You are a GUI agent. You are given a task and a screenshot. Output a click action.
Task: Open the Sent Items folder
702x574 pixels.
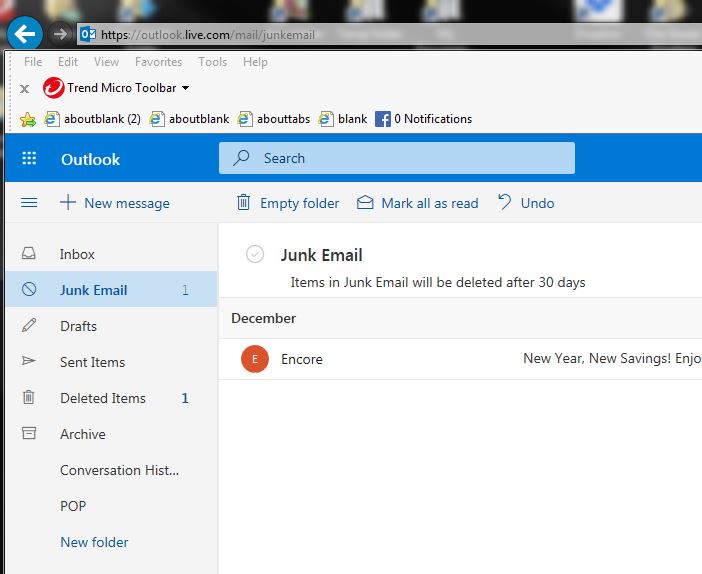111,362
